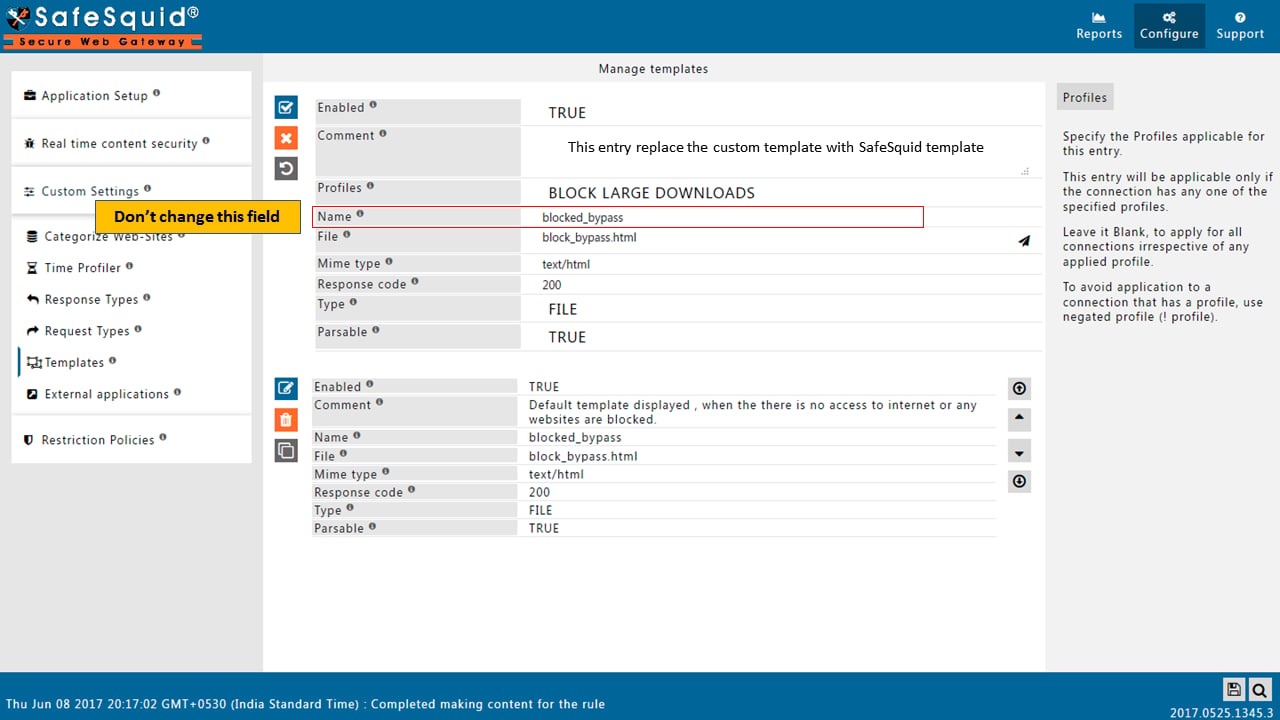The image size is (1280, 720).
Task: Open Templates settings
Action: (73, 362)
